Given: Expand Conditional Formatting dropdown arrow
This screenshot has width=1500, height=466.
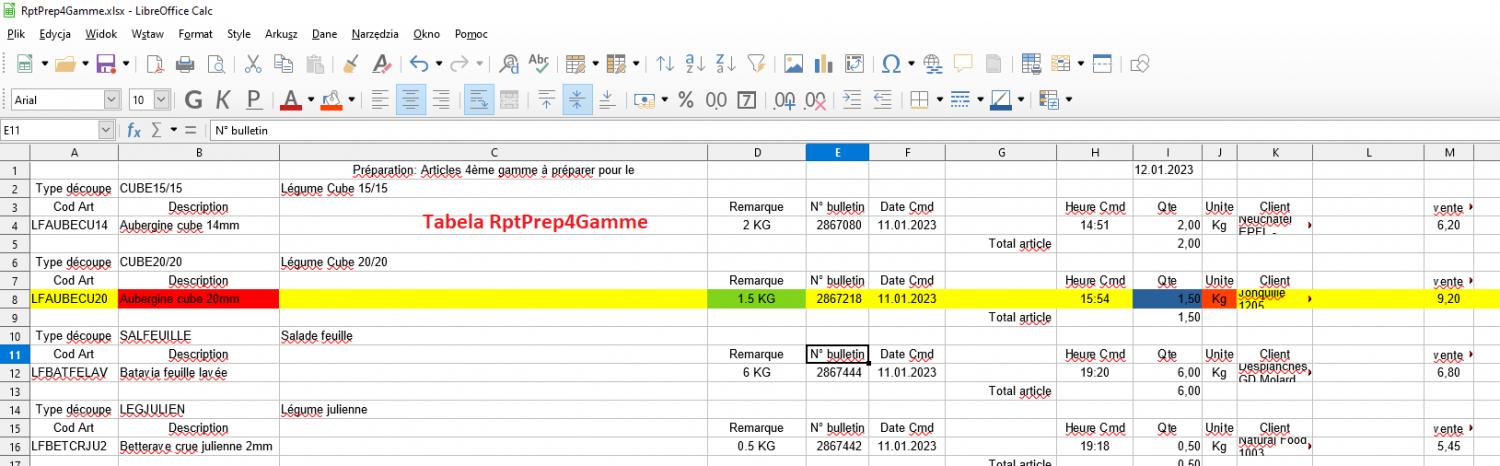Looking at the screenshot, I should tap(1069, 100).
